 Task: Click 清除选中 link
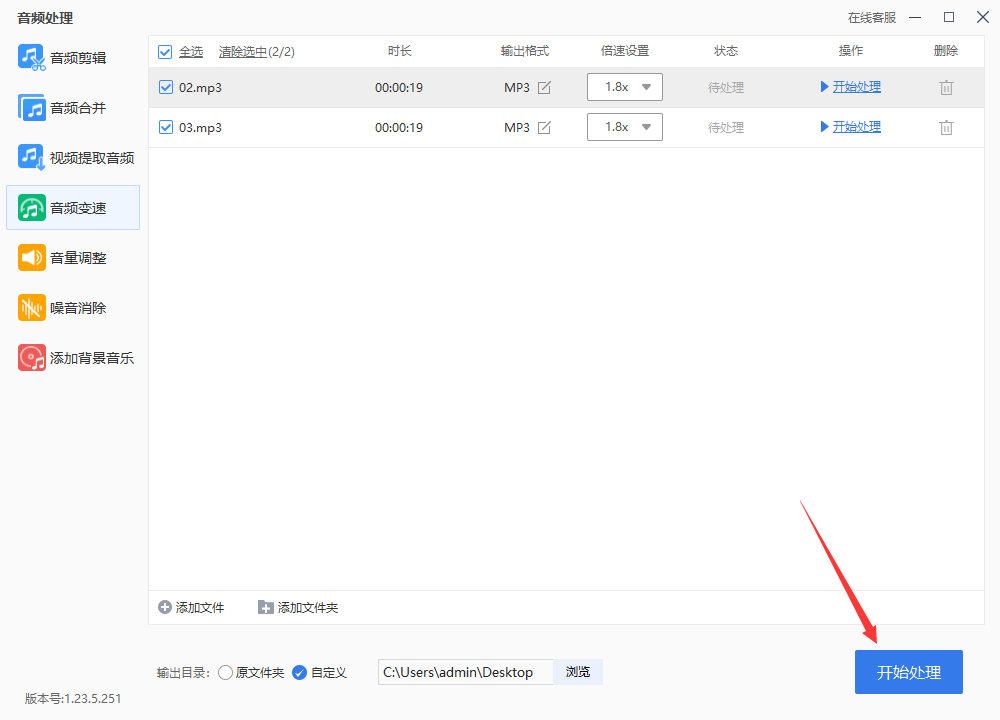point(242,52)
